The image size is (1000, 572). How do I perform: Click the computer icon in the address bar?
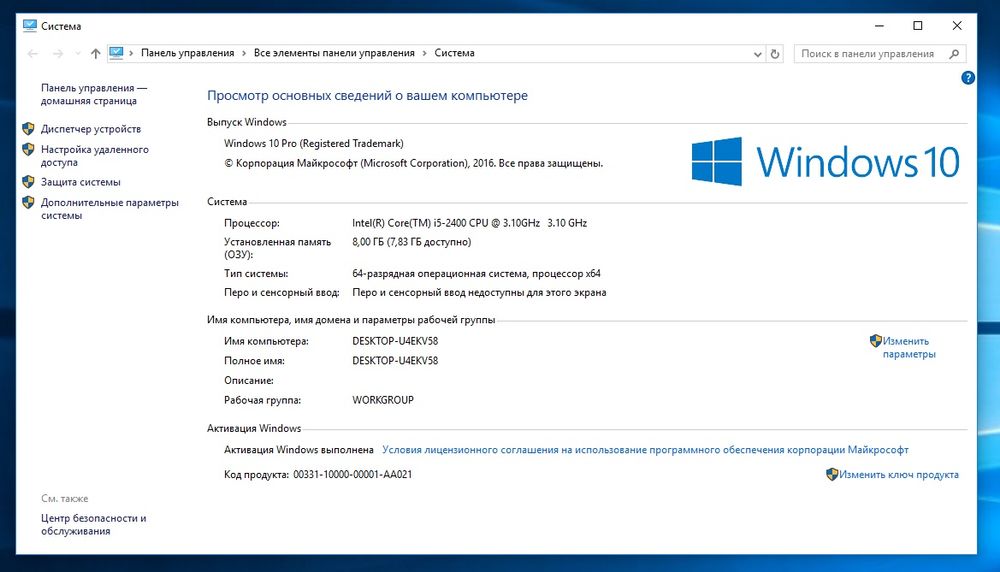coord(116,53)
